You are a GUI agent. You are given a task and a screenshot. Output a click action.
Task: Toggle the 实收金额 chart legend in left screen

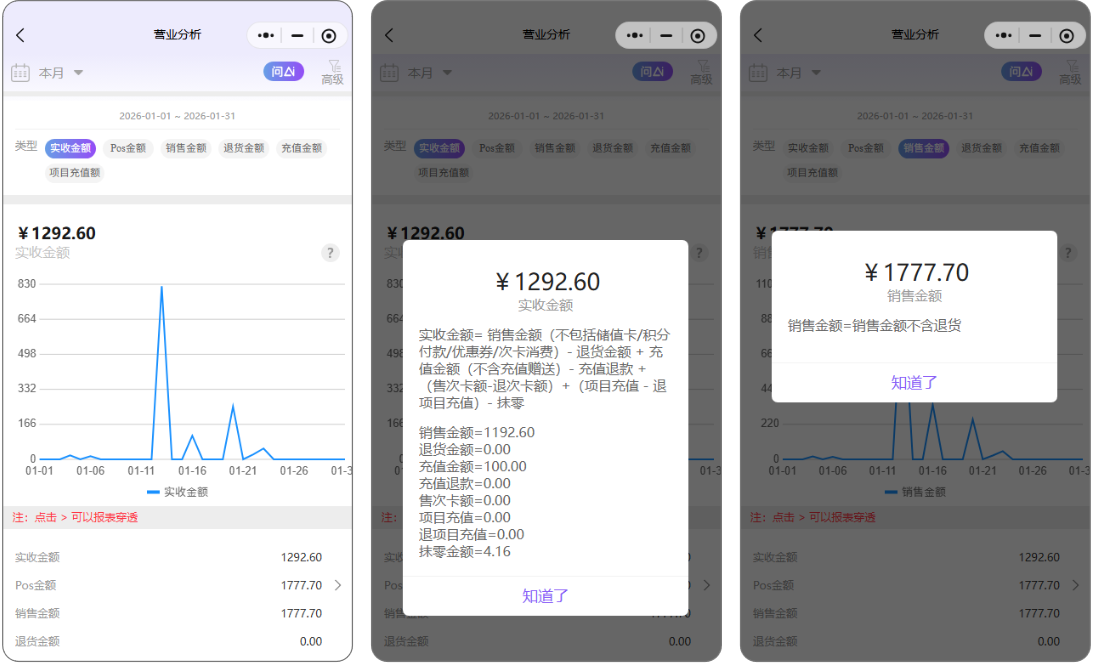pos(177,492)
